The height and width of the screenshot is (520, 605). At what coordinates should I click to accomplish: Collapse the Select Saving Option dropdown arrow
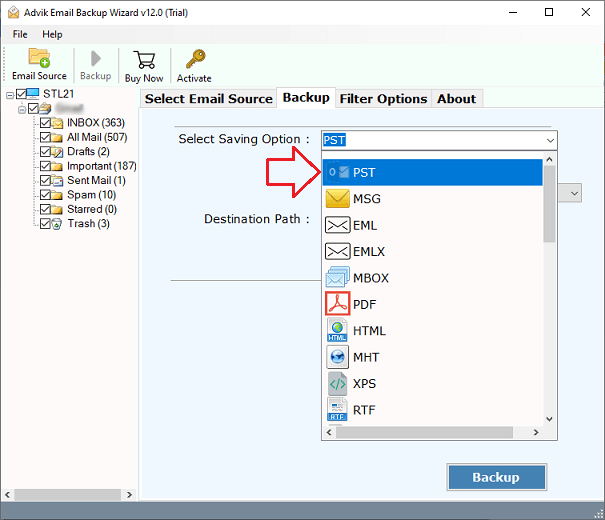coord(549,141)
